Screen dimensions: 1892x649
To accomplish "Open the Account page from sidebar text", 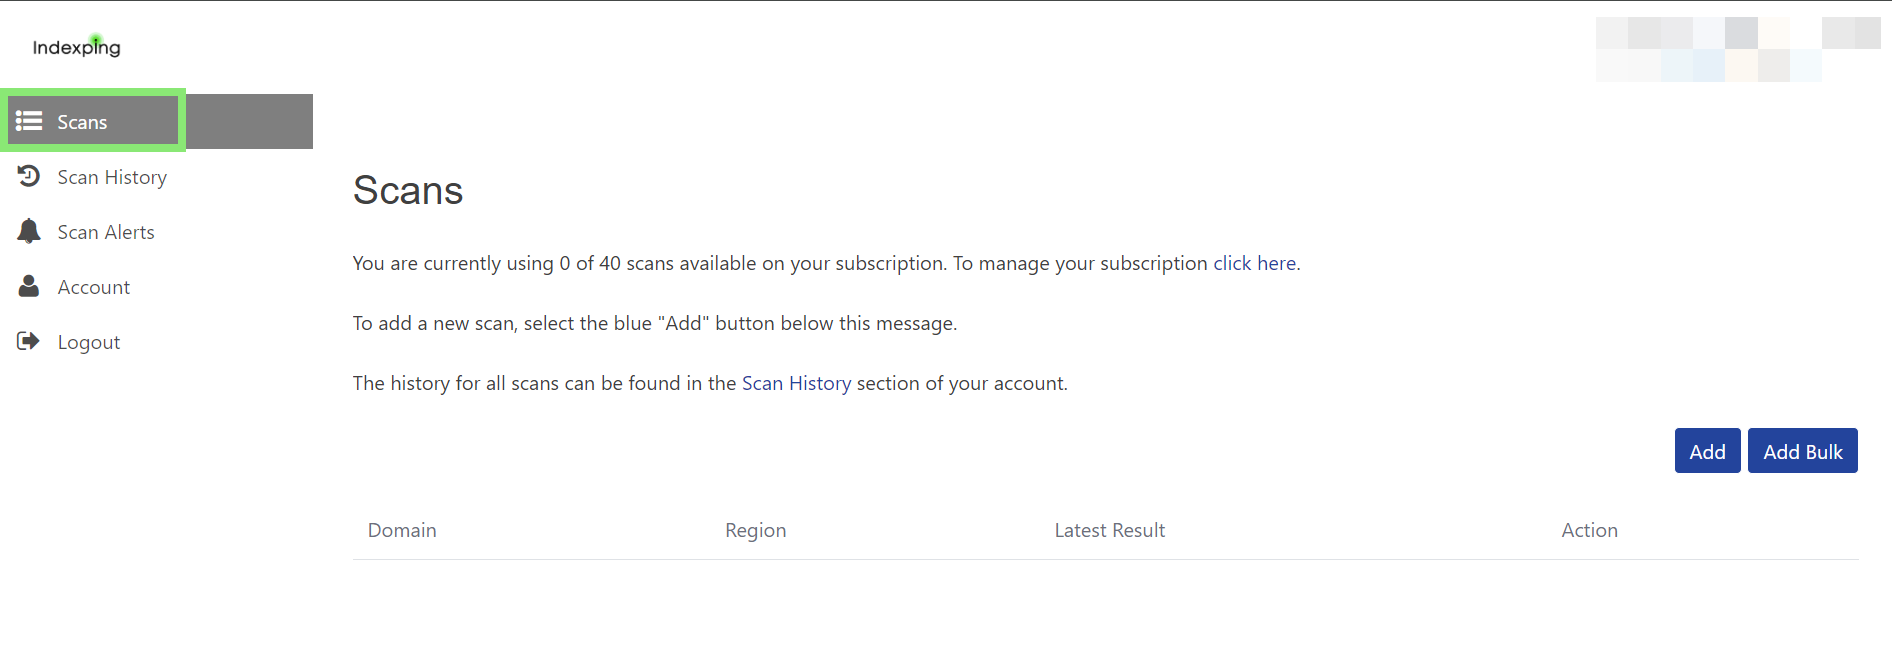I will (94, 287).
